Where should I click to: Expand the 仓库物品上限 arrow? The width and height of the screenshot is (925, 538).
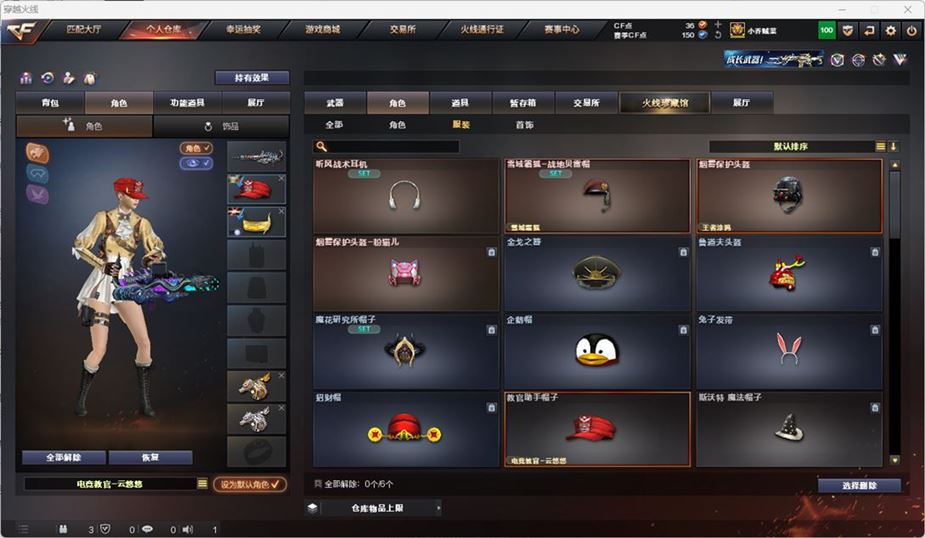point(438,508)
